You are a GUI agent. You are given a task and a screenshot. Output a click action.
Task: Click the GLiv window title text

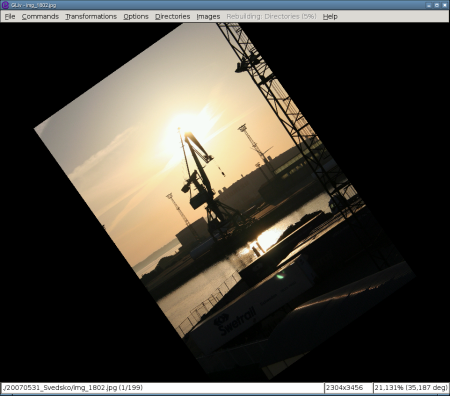pyautogui.click(x=33, y=5)
